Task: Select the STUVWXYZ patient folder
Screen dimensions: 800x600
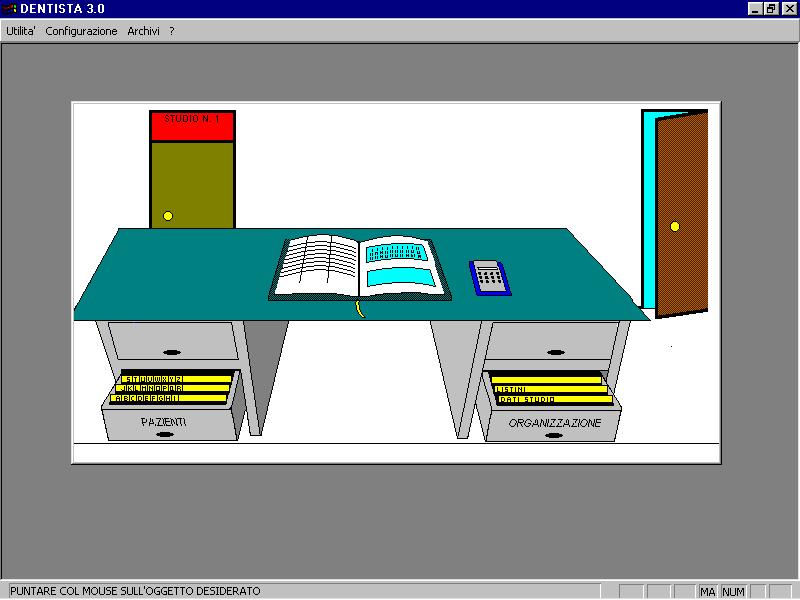Action: coord(177,379)
